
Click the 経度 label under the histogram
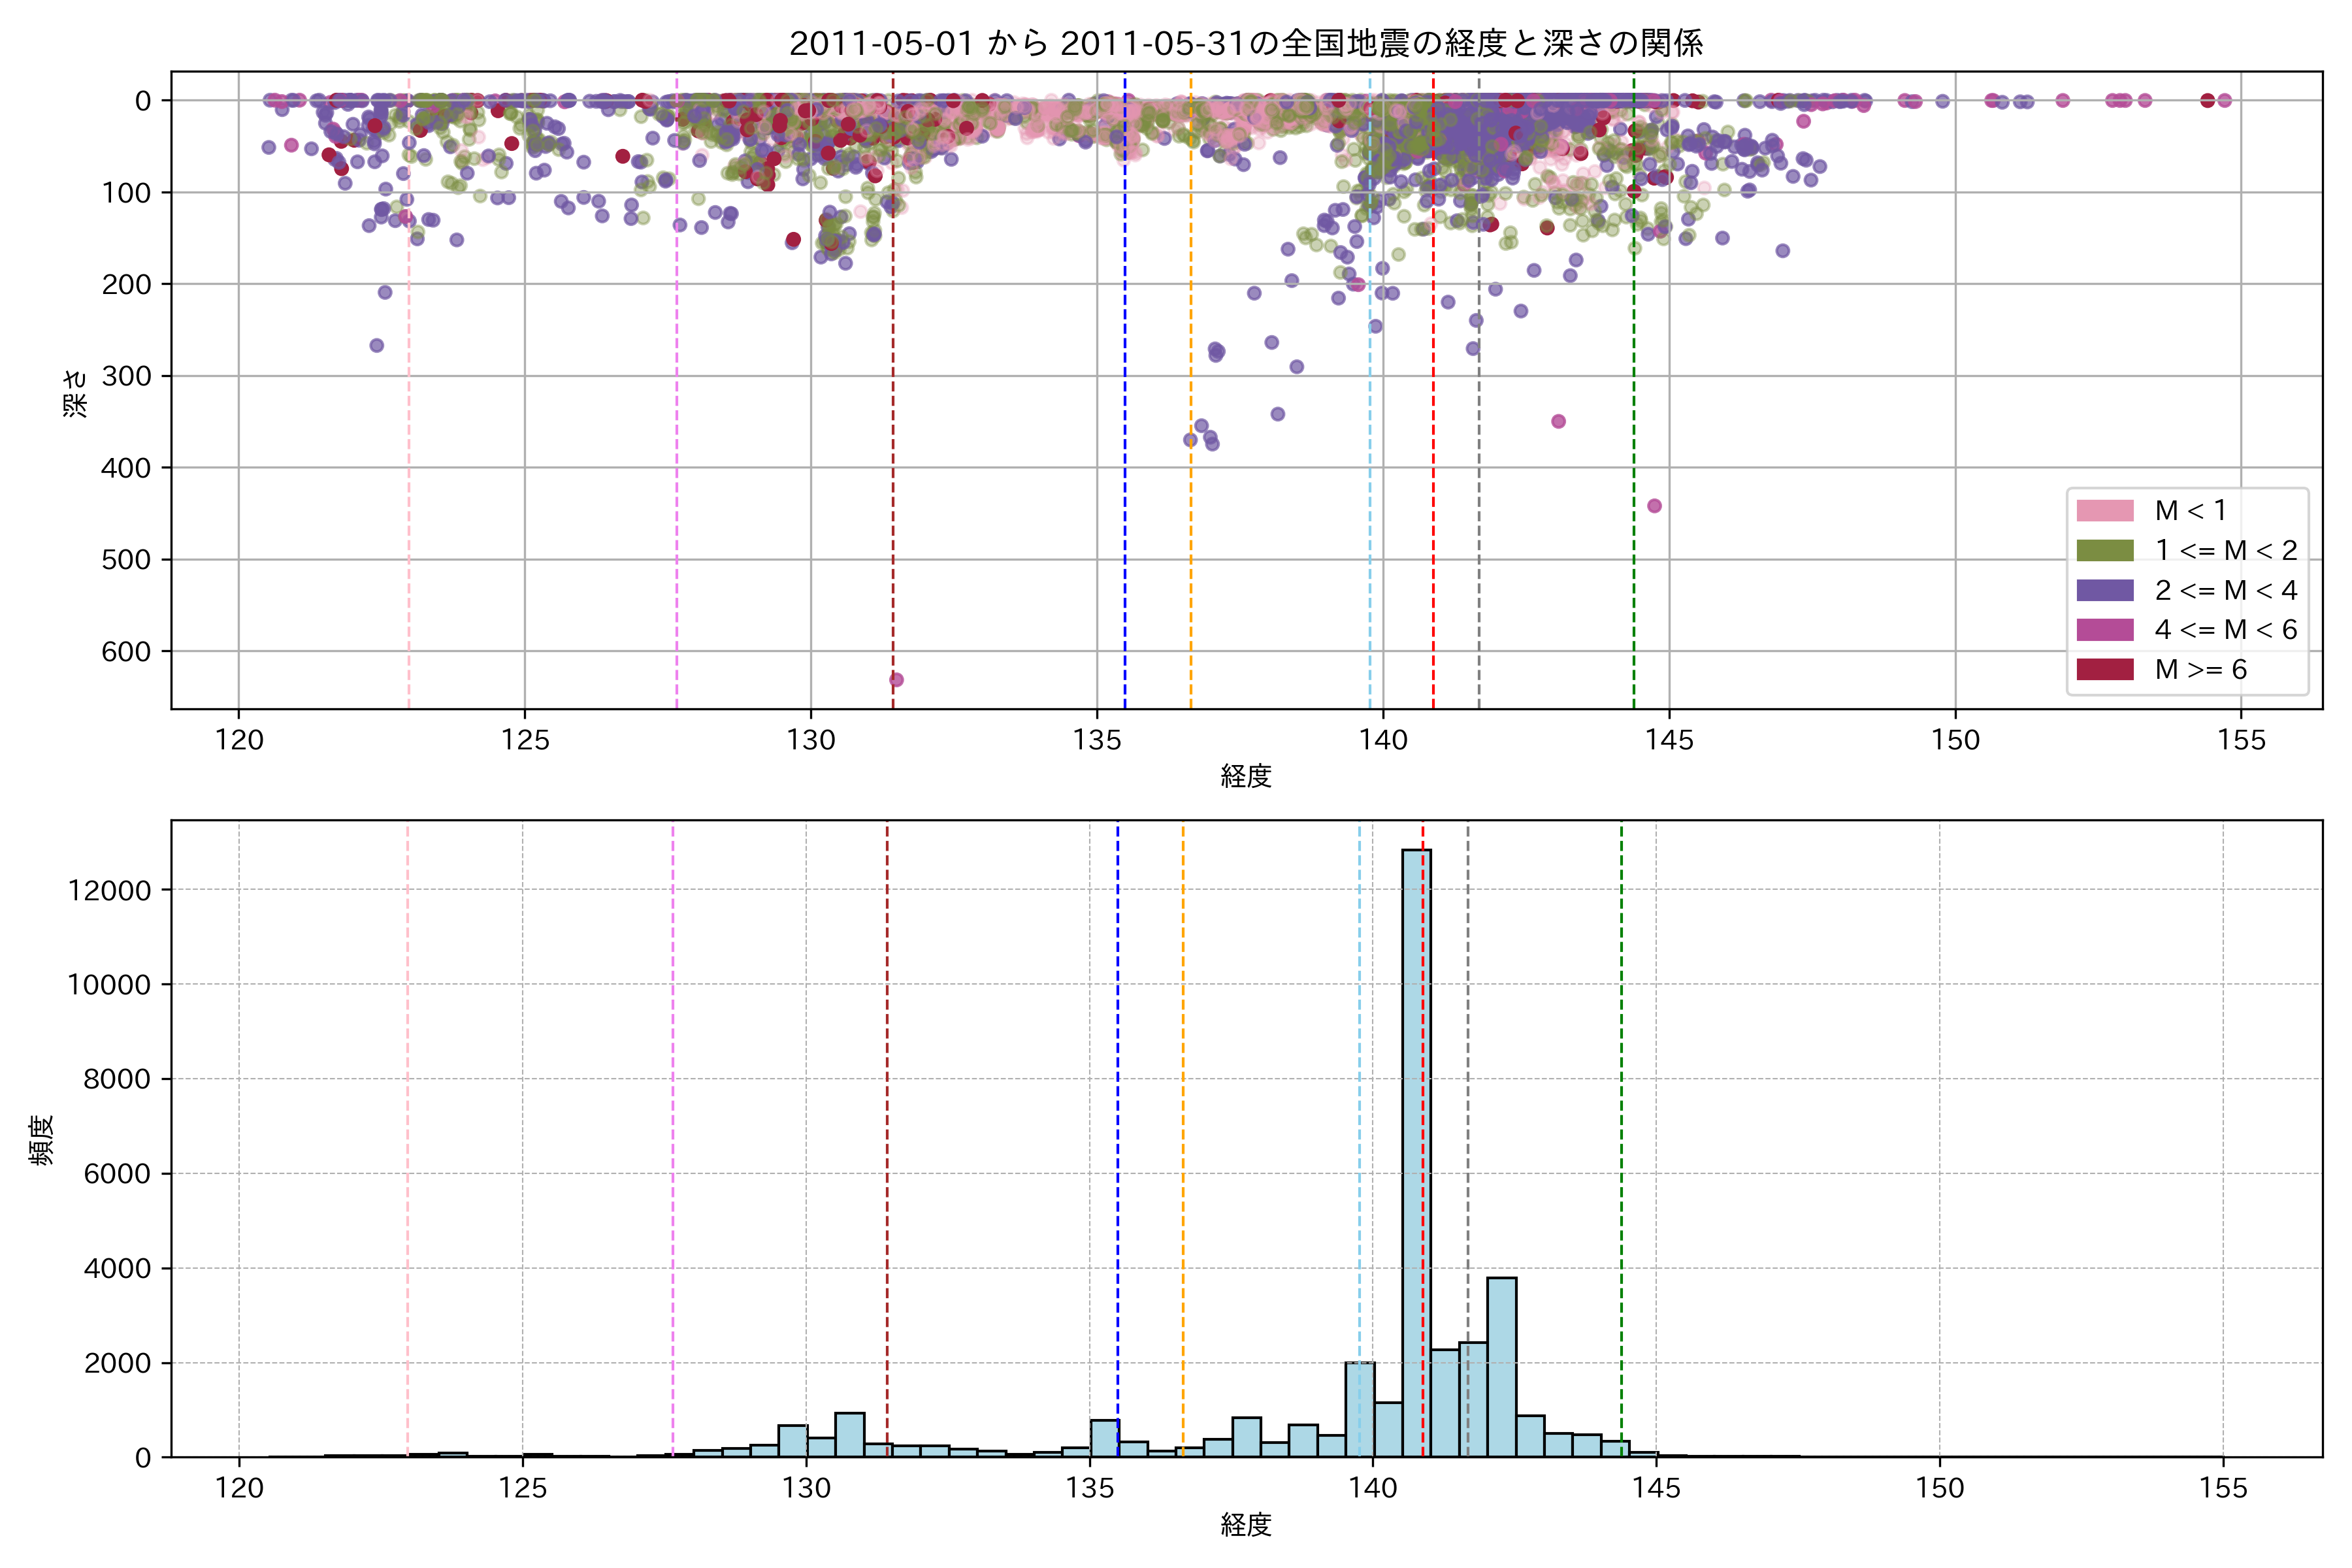coord(1246,1525)
